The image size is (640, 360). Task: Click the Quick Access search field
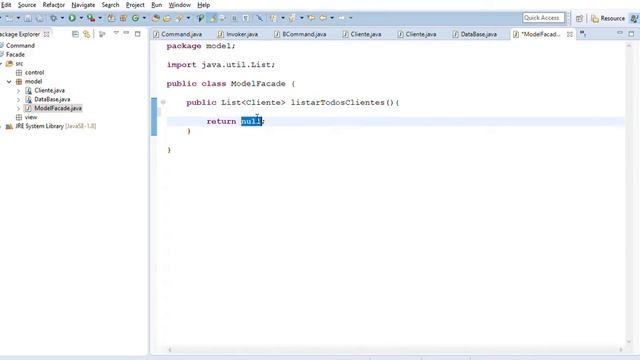[543, 18]
